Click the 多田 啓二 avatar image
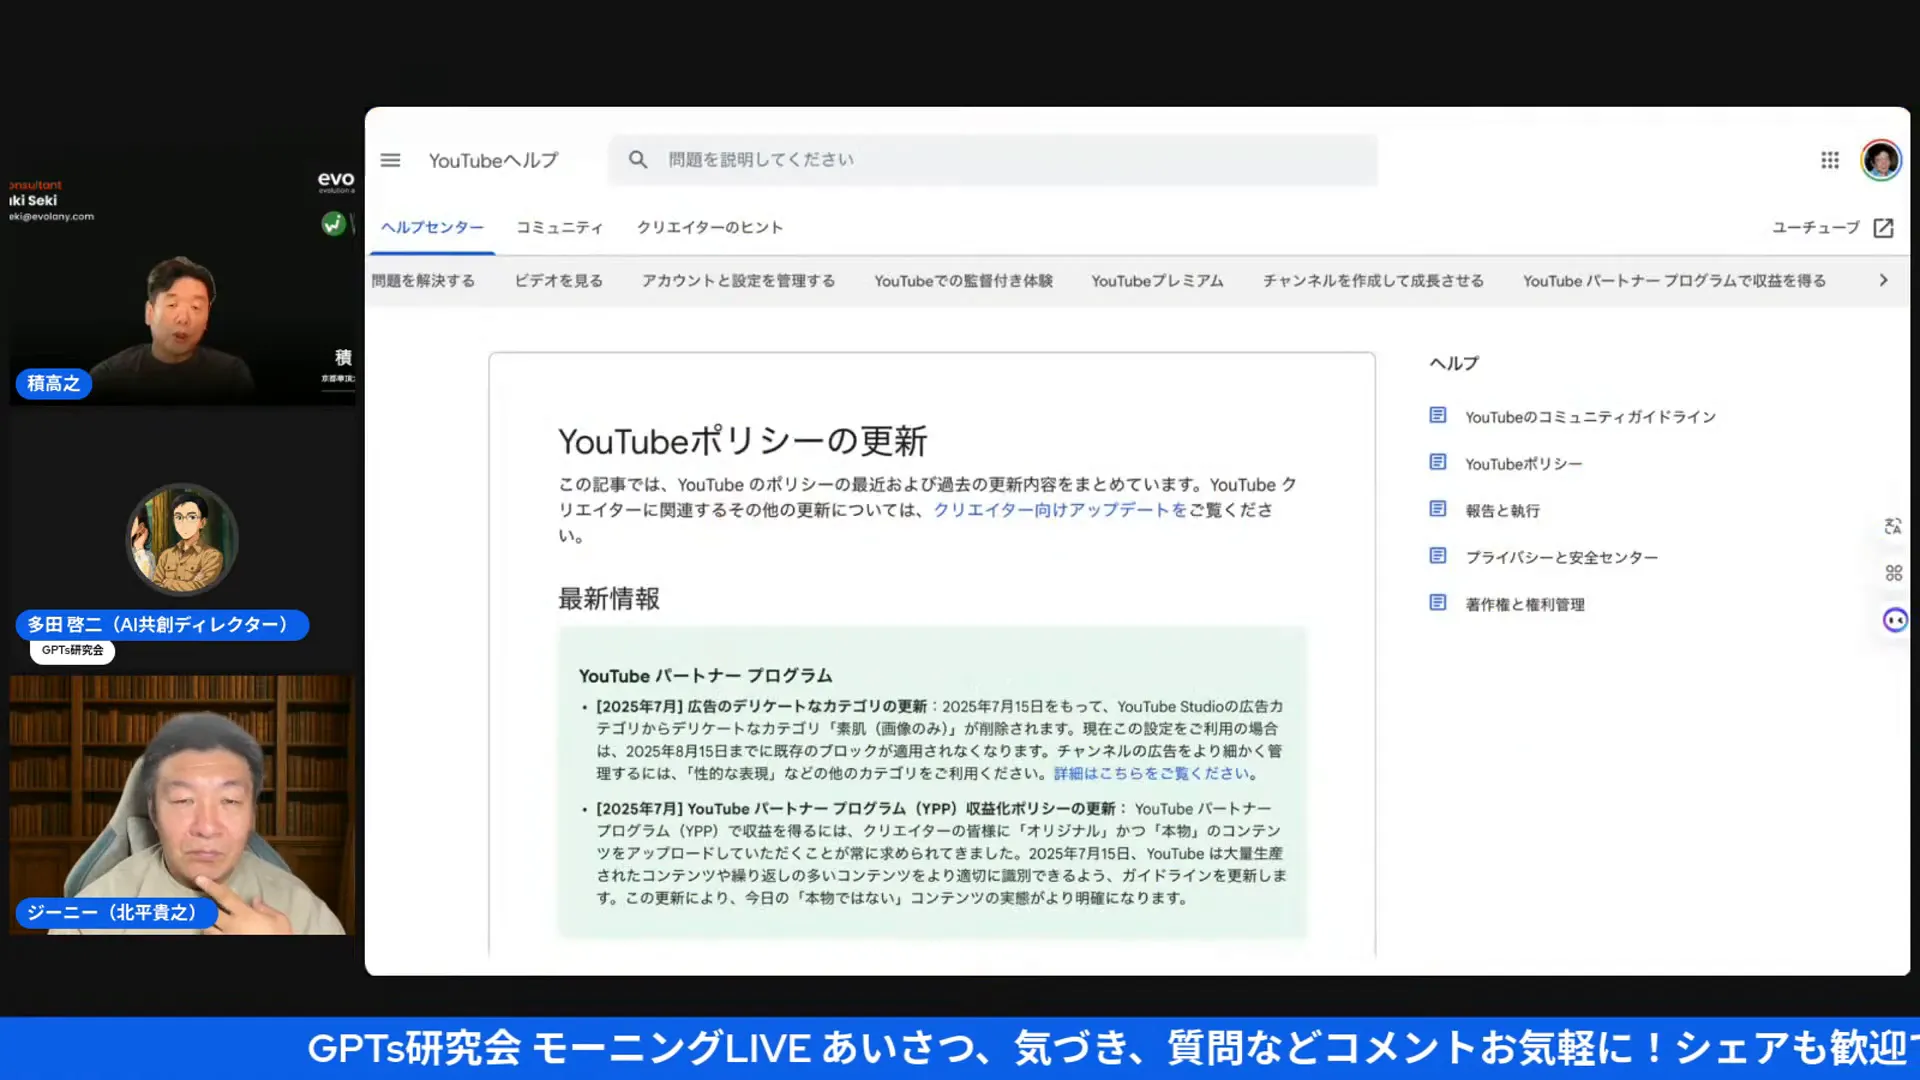 pyautogui.click(x=181, y=540)
